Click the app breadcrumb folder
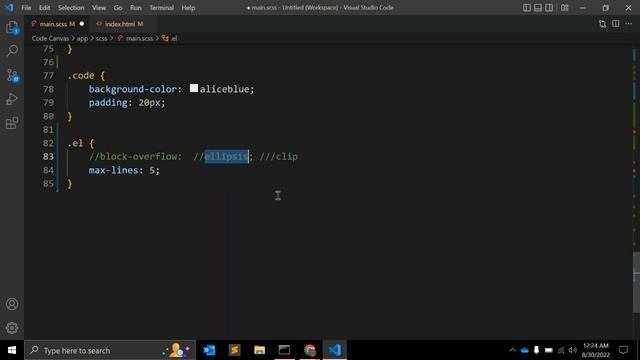The height and width of the screenshot is (360, 640). [82, 38]
